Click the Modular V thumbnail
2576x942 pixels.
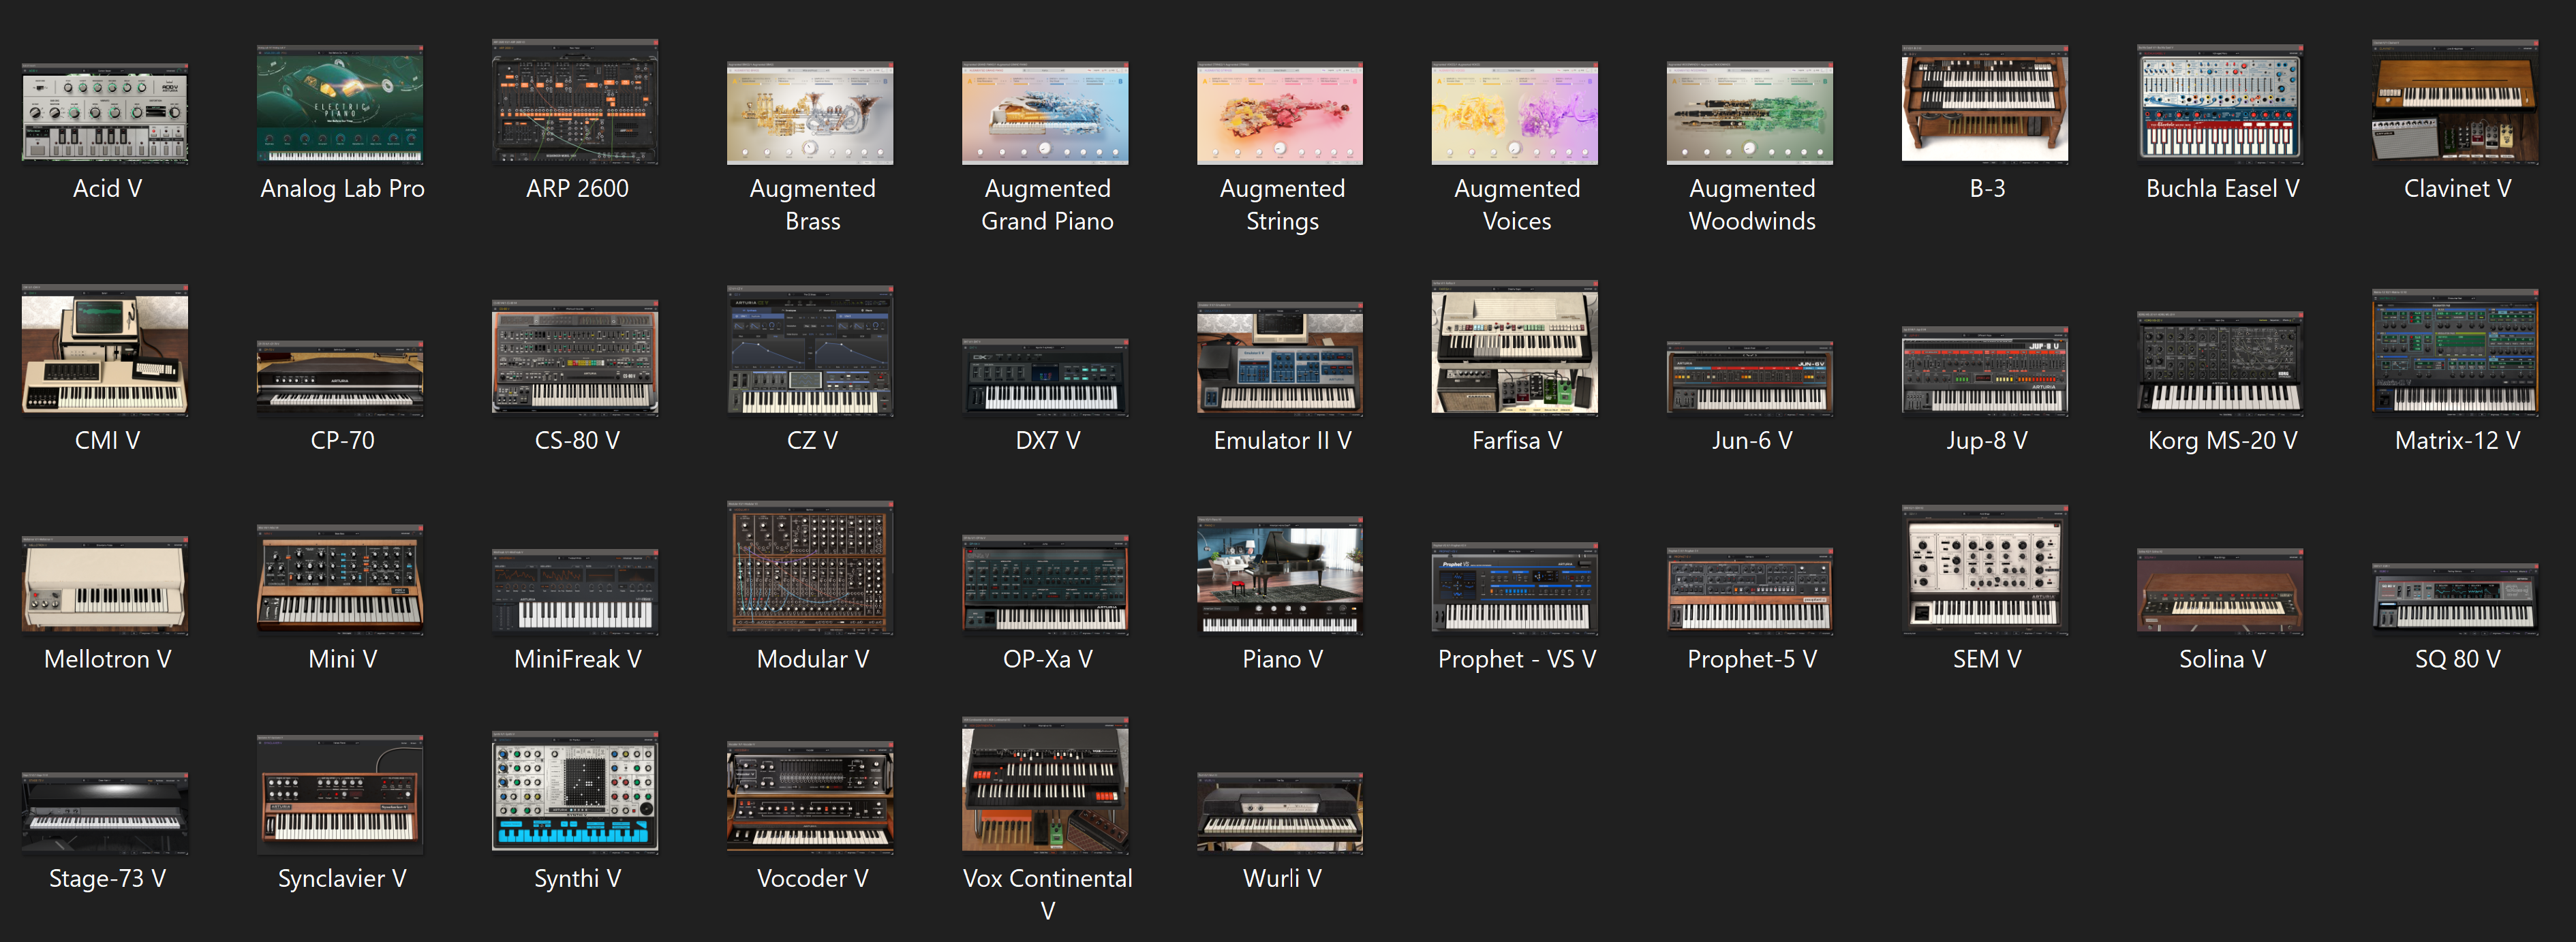(810, 568)
